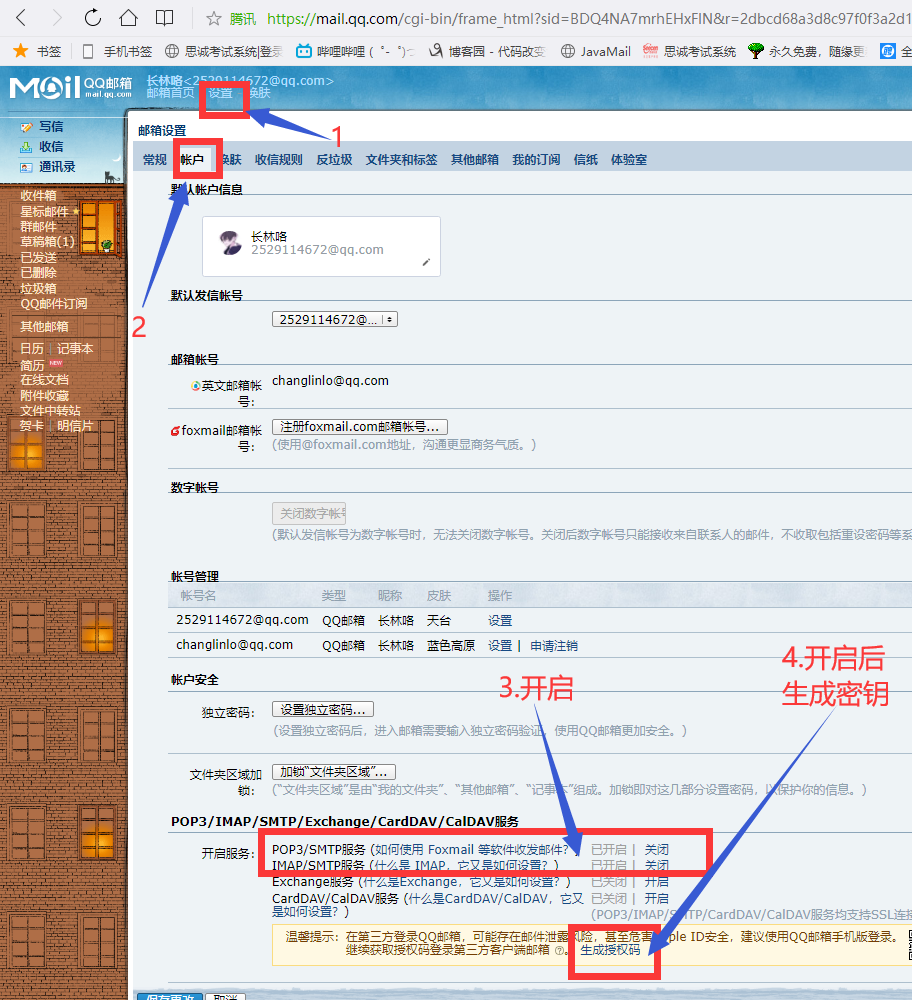Switch to 我的订阅 settings tab

pyautogui.click(x=536, y=159)
